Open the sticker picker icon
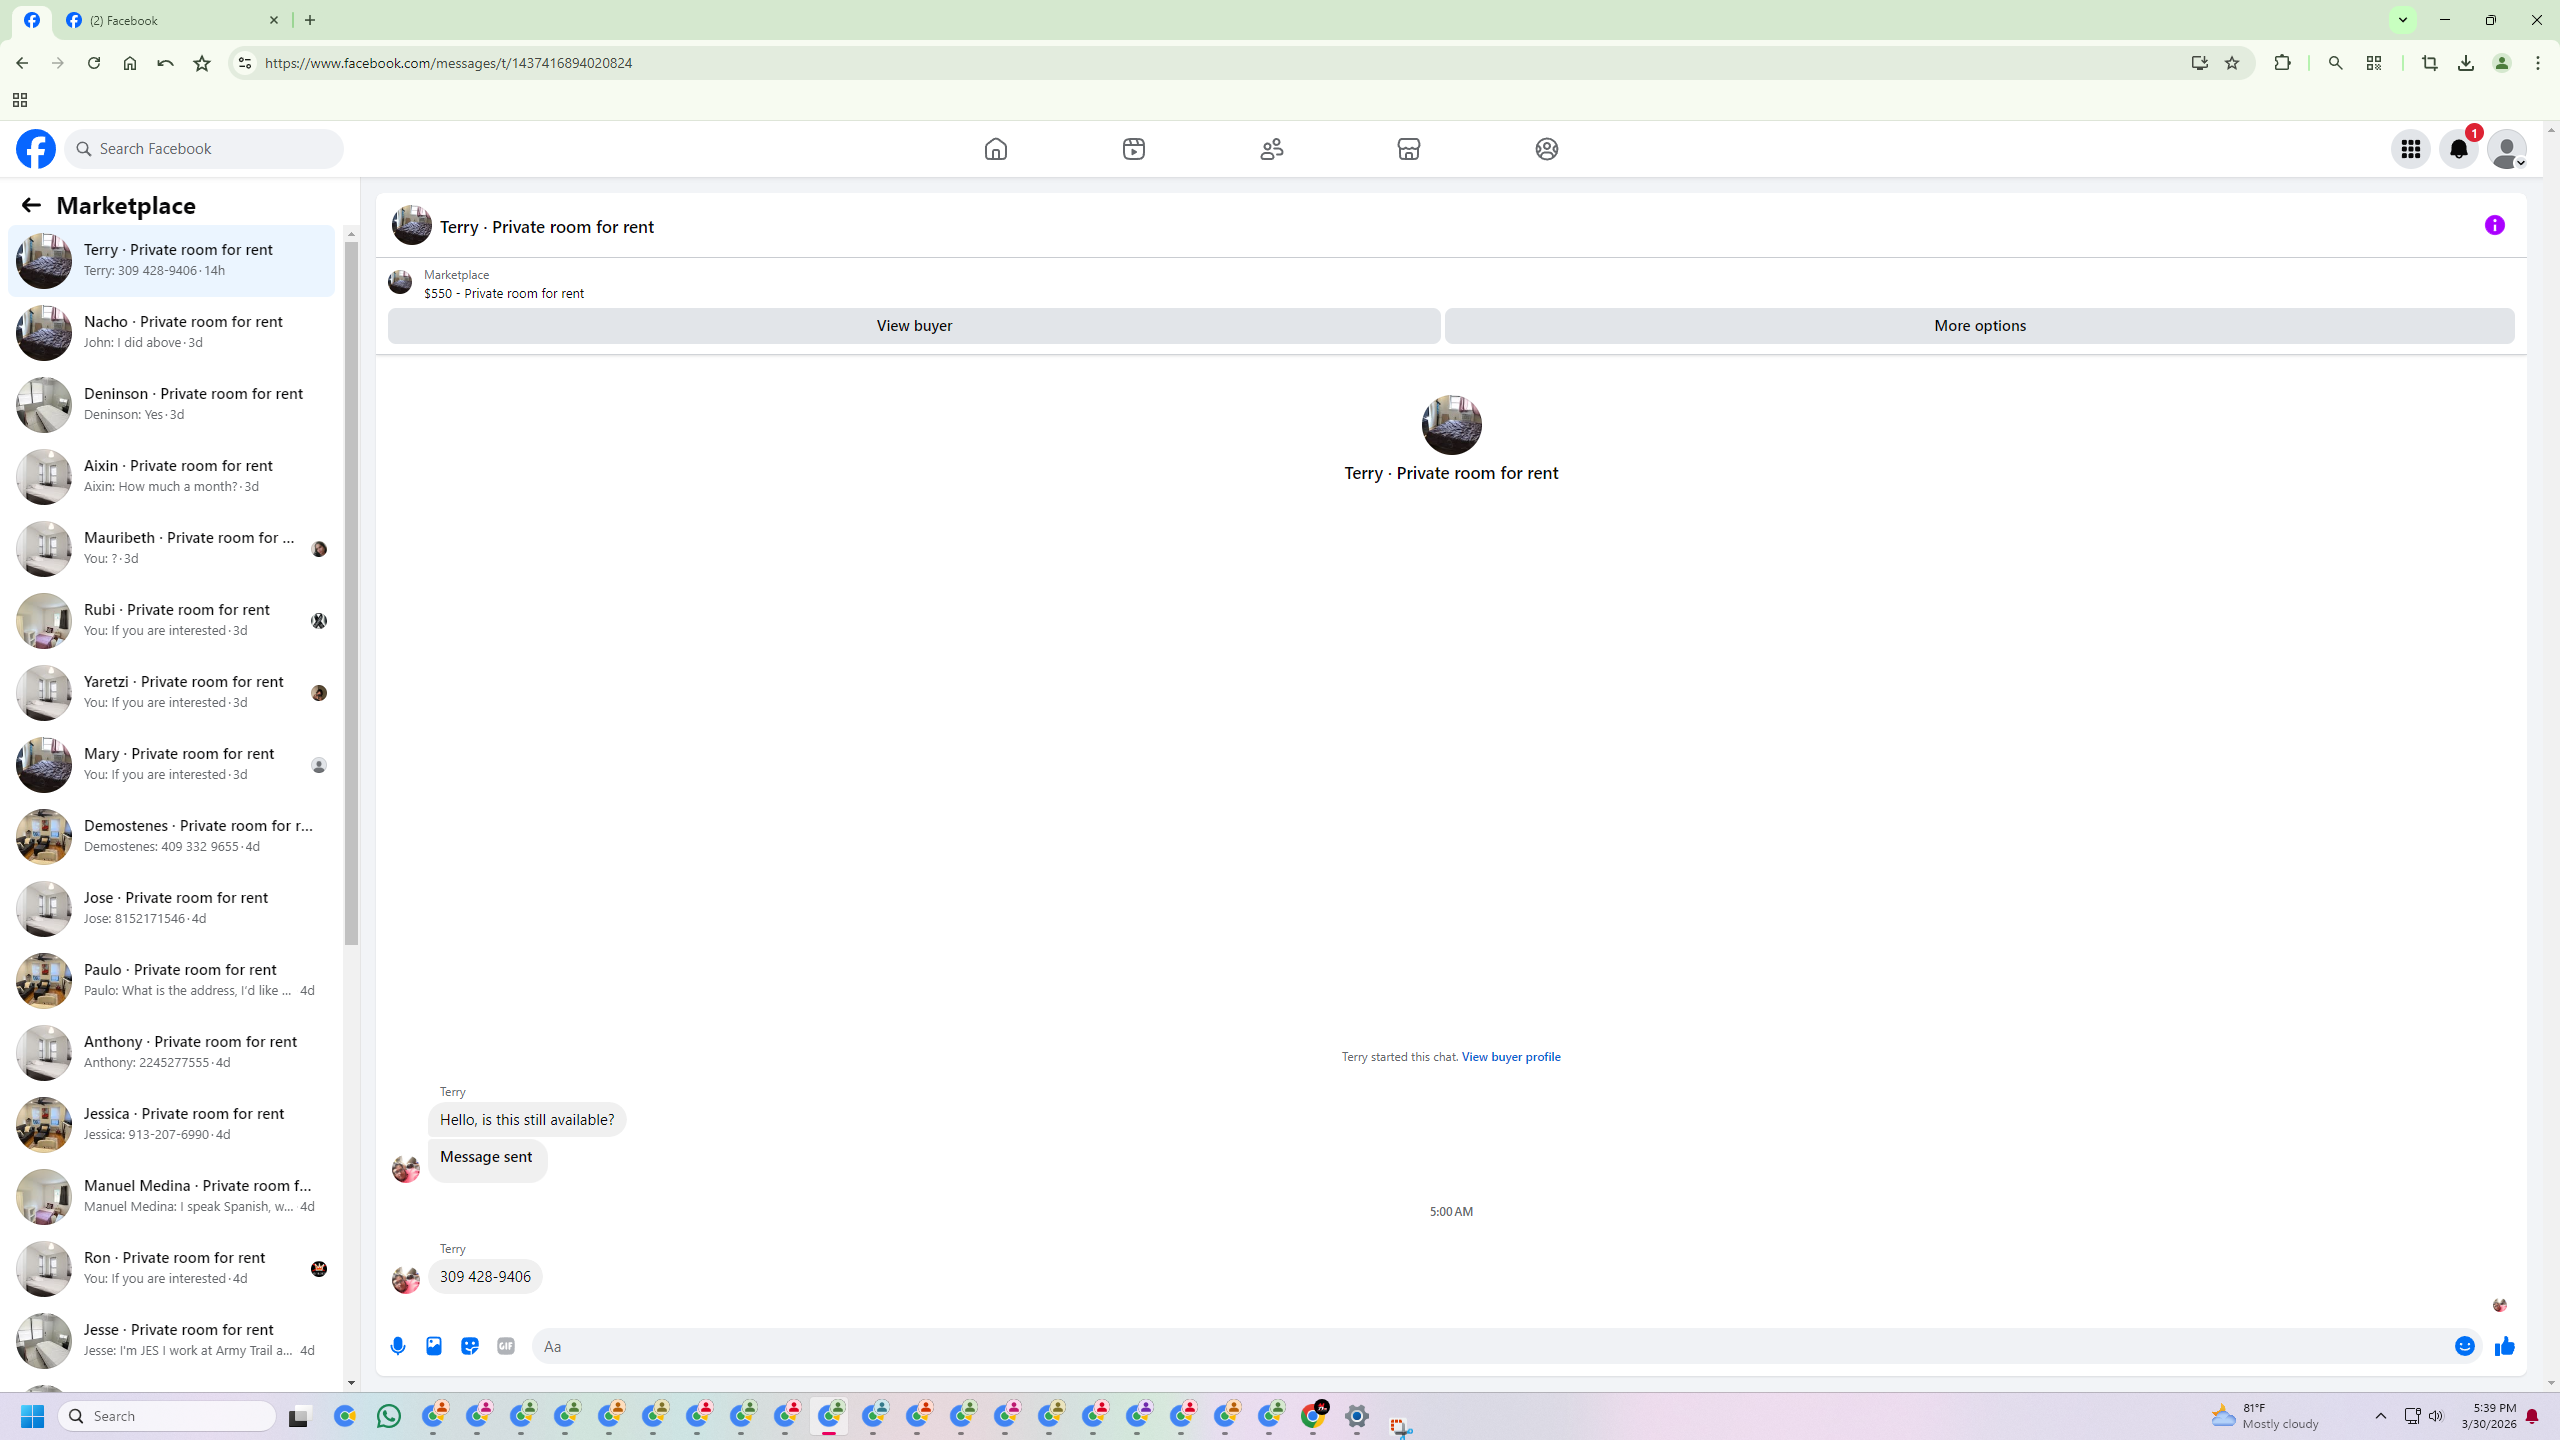Image resolution: width=2560 pixels, height=1440 pixels. 470,1346
